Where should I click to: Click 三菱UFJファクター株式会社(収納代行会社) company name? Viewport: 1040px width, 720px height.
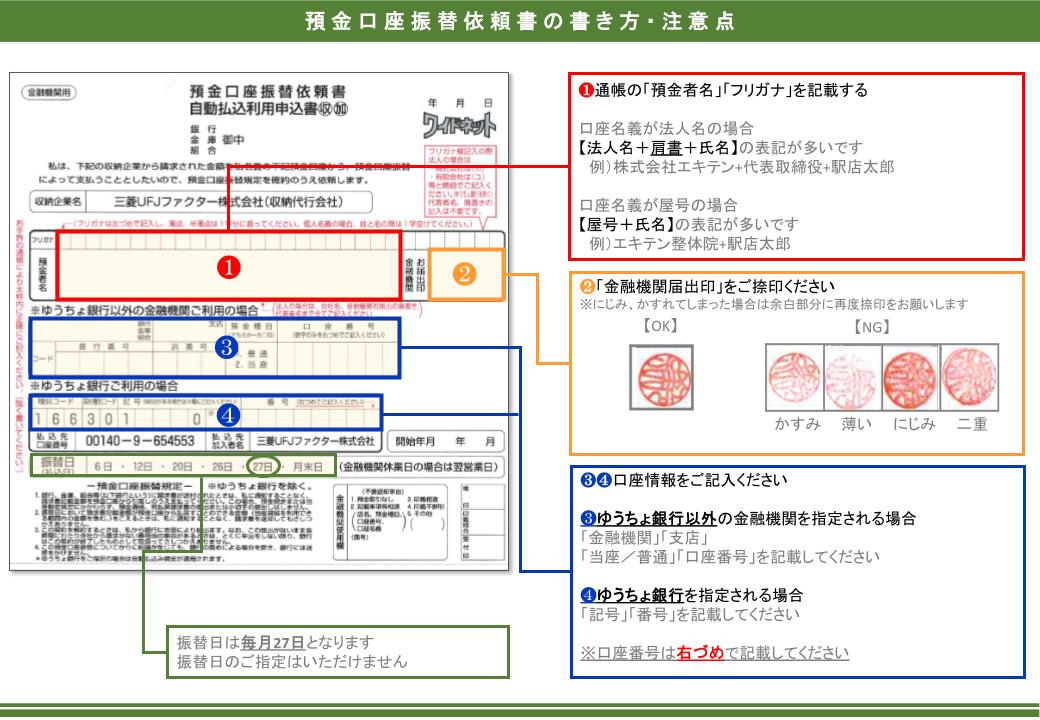click(x=228, y=202)
